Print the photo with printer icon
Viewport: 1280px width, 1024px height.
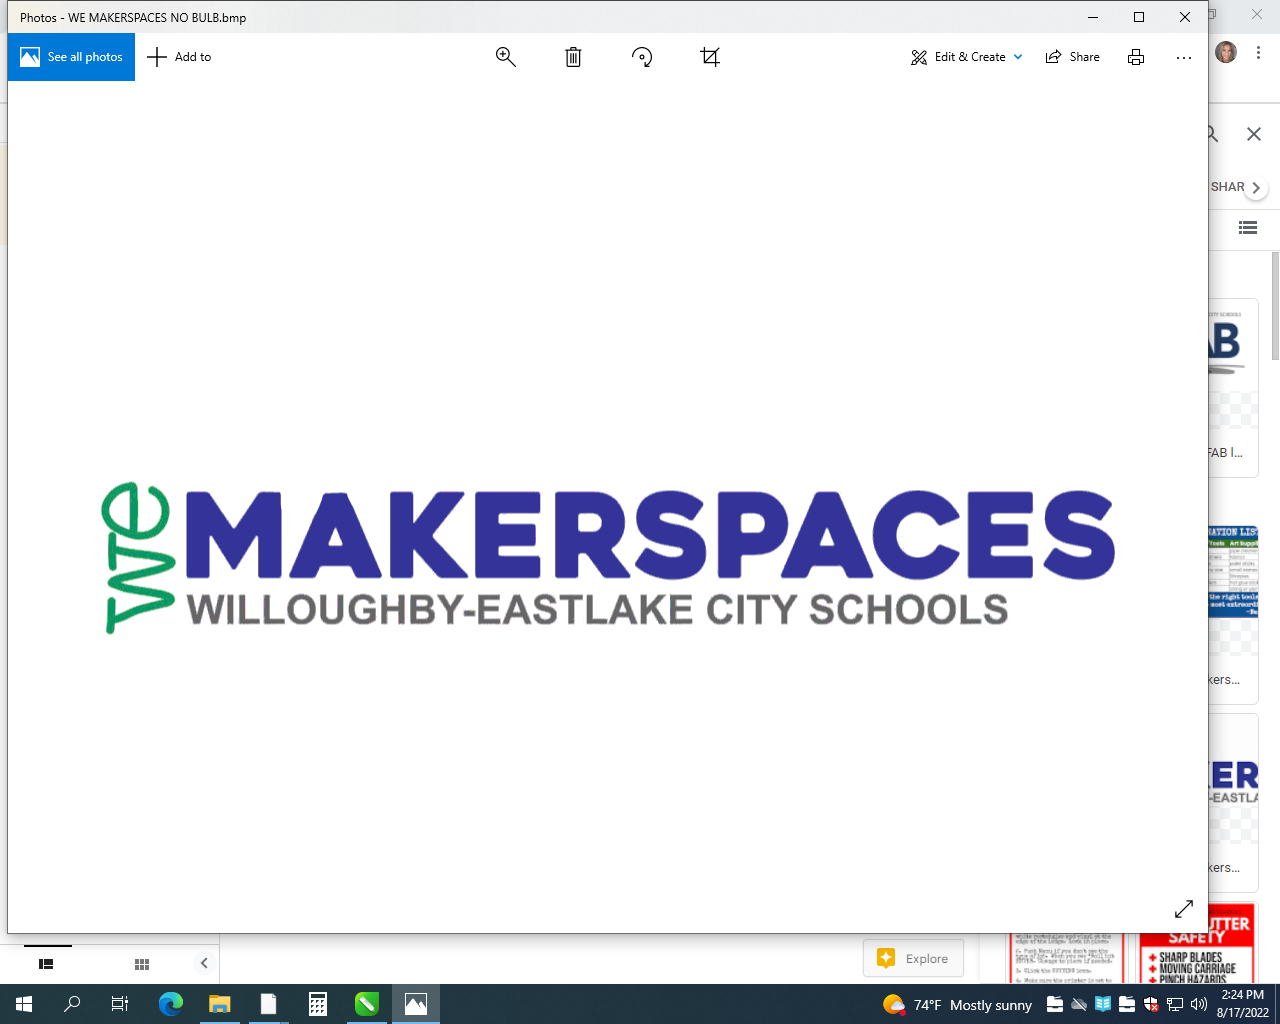coord(1136,57)
